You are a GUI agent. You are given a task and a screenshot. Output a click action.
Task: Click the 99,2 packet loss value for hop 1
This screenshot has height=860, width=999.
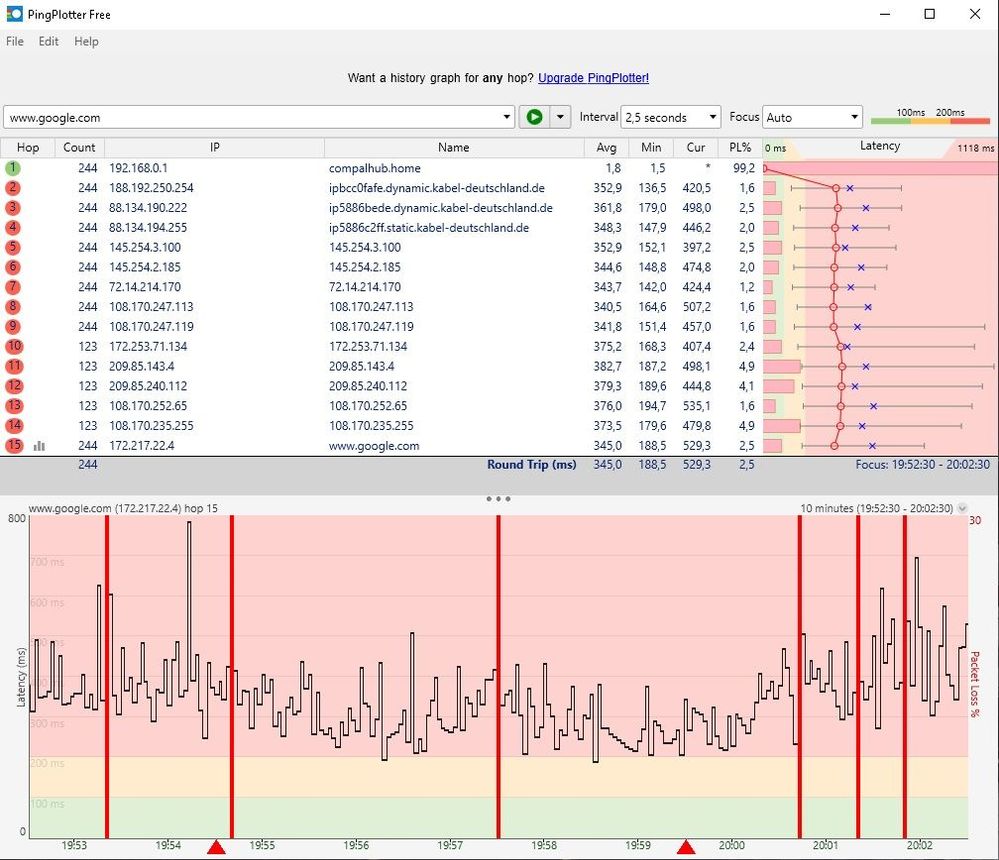(x=744, y=168)
